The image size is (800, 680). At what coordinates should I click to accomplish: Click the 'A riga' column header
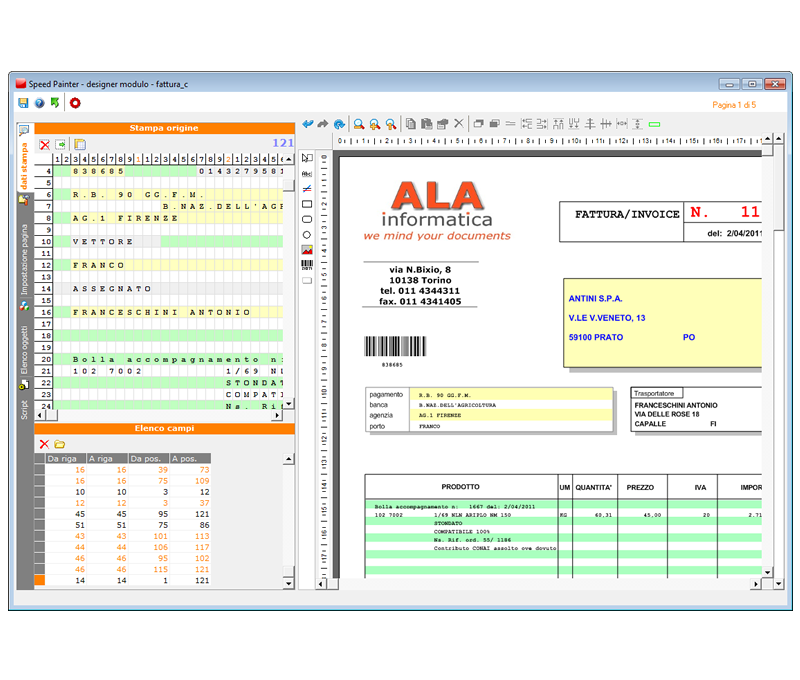point(107,459)
